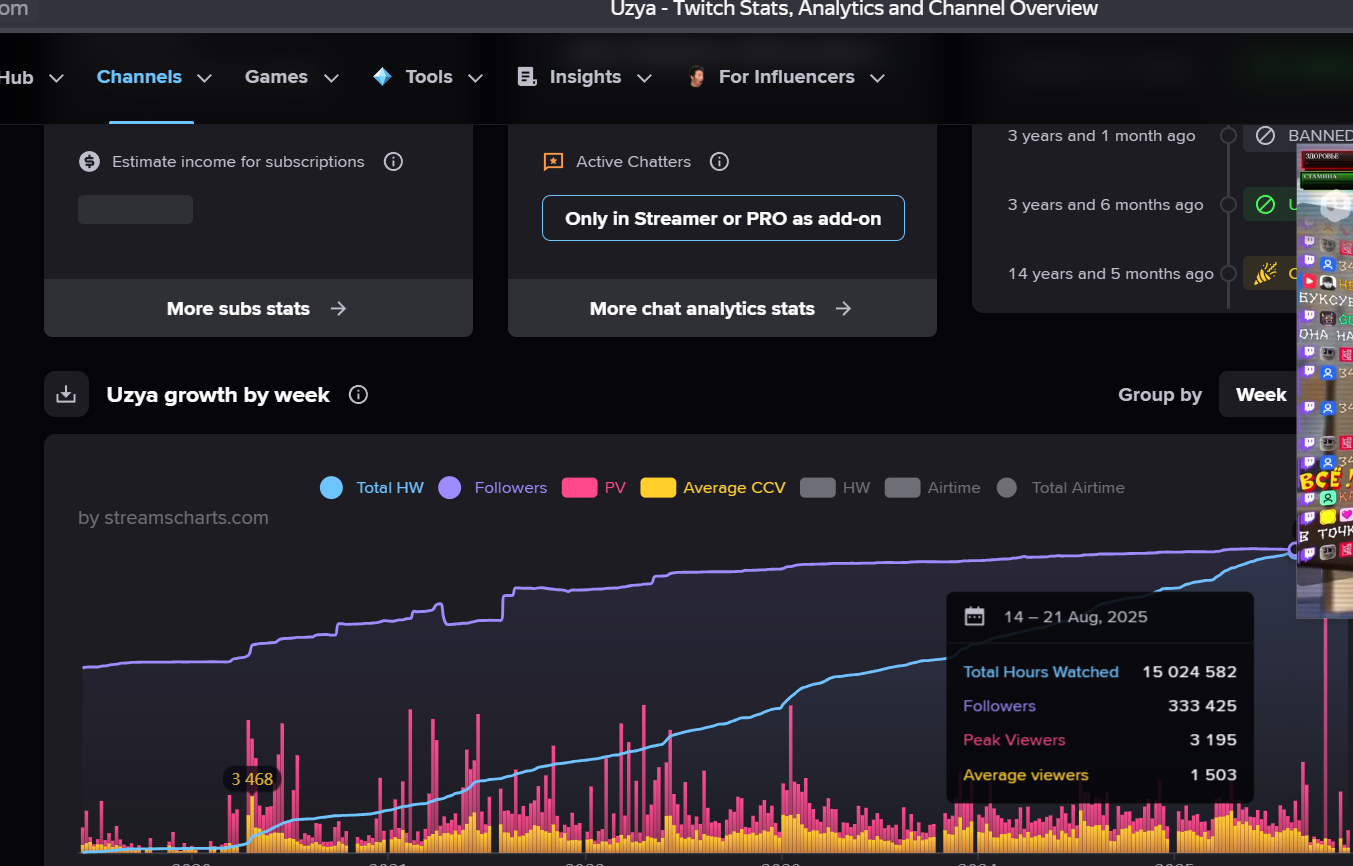
Task: Download the Uzya growth chart data
Action: (66, 394)
